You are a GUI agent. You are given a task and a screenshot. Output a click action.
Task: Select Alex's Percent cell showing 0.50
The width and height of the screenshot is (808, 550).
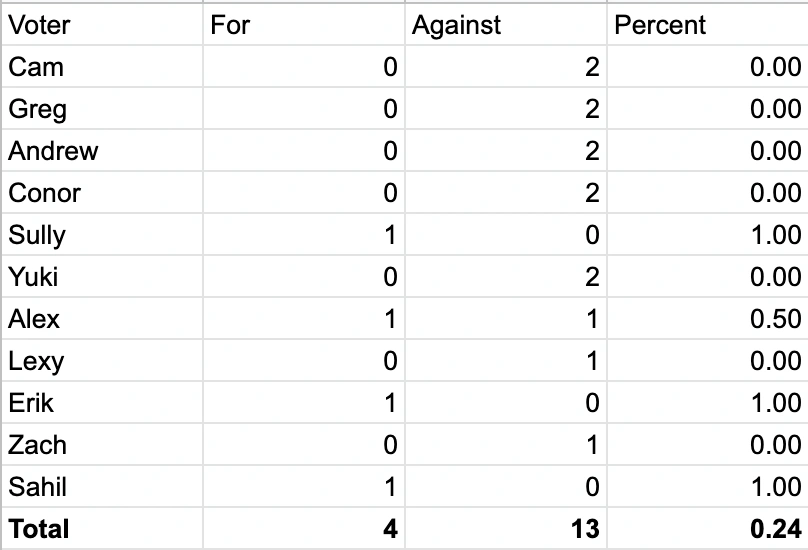coord(706,319)
